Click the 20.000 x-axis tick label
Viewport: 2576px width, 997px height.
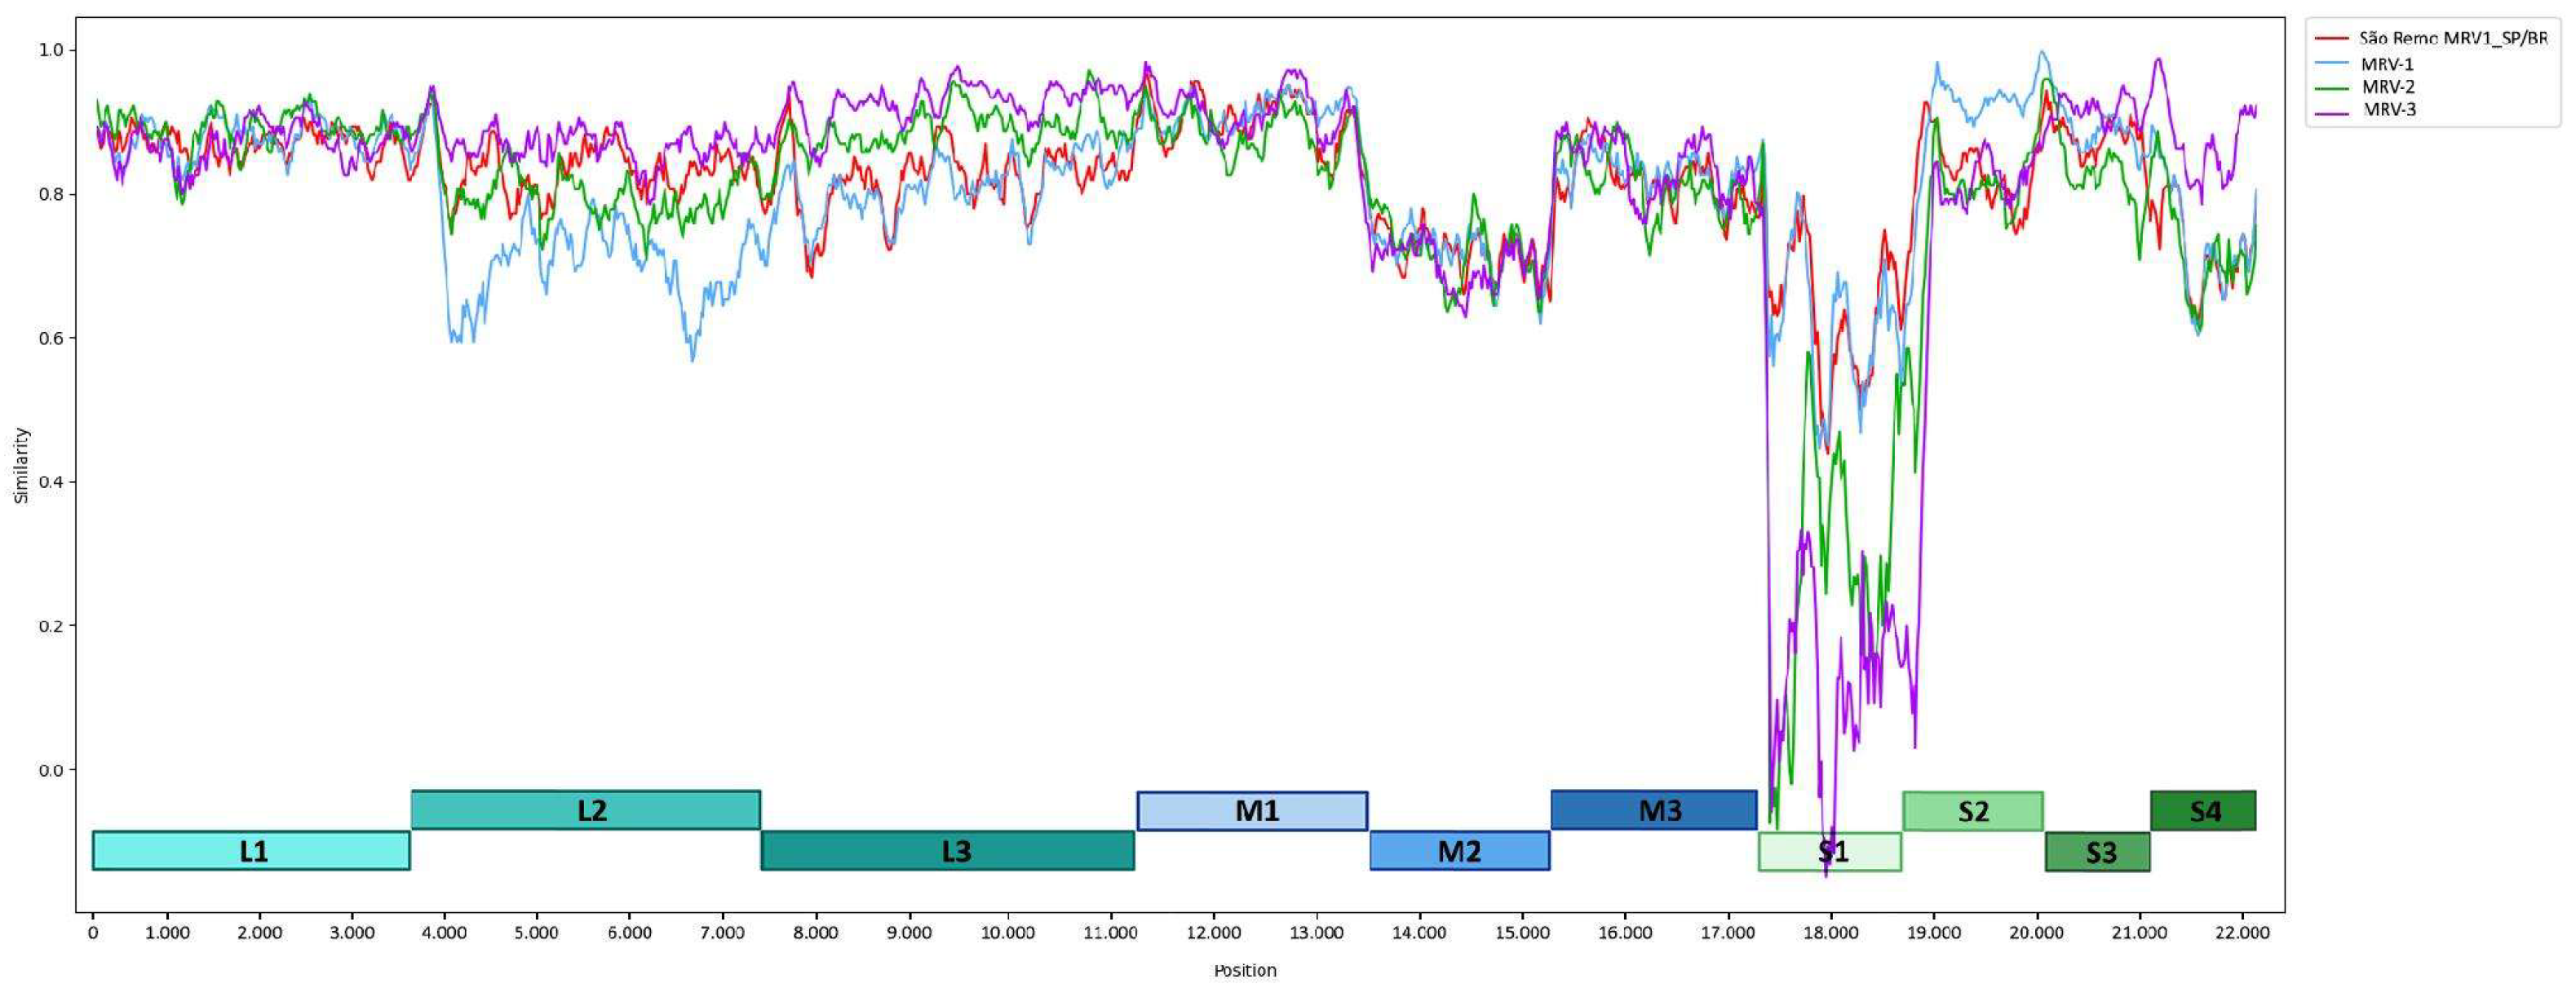click(x=2037, y=933)
